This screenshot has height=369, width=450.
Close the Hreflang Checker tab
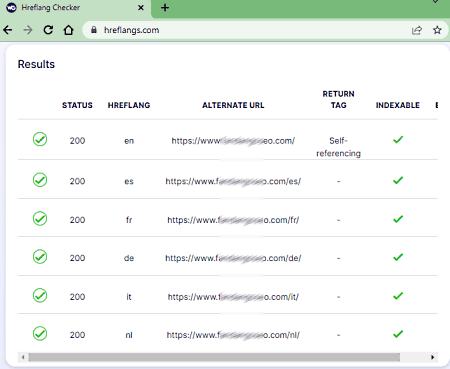[141, 8]
